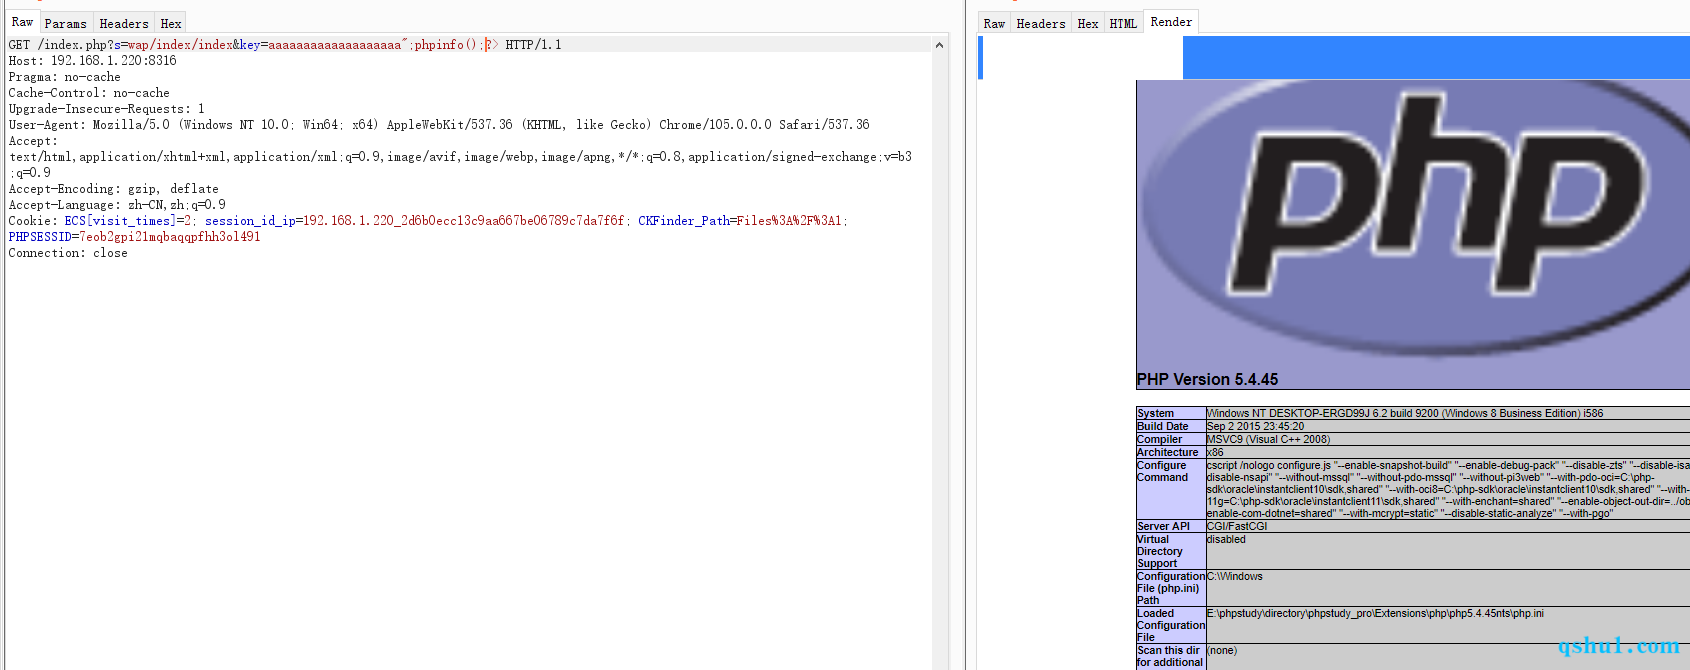Click the Cache-Control: no-cache header line
This screenshot has height=670, width=1690.
[89, 93]
